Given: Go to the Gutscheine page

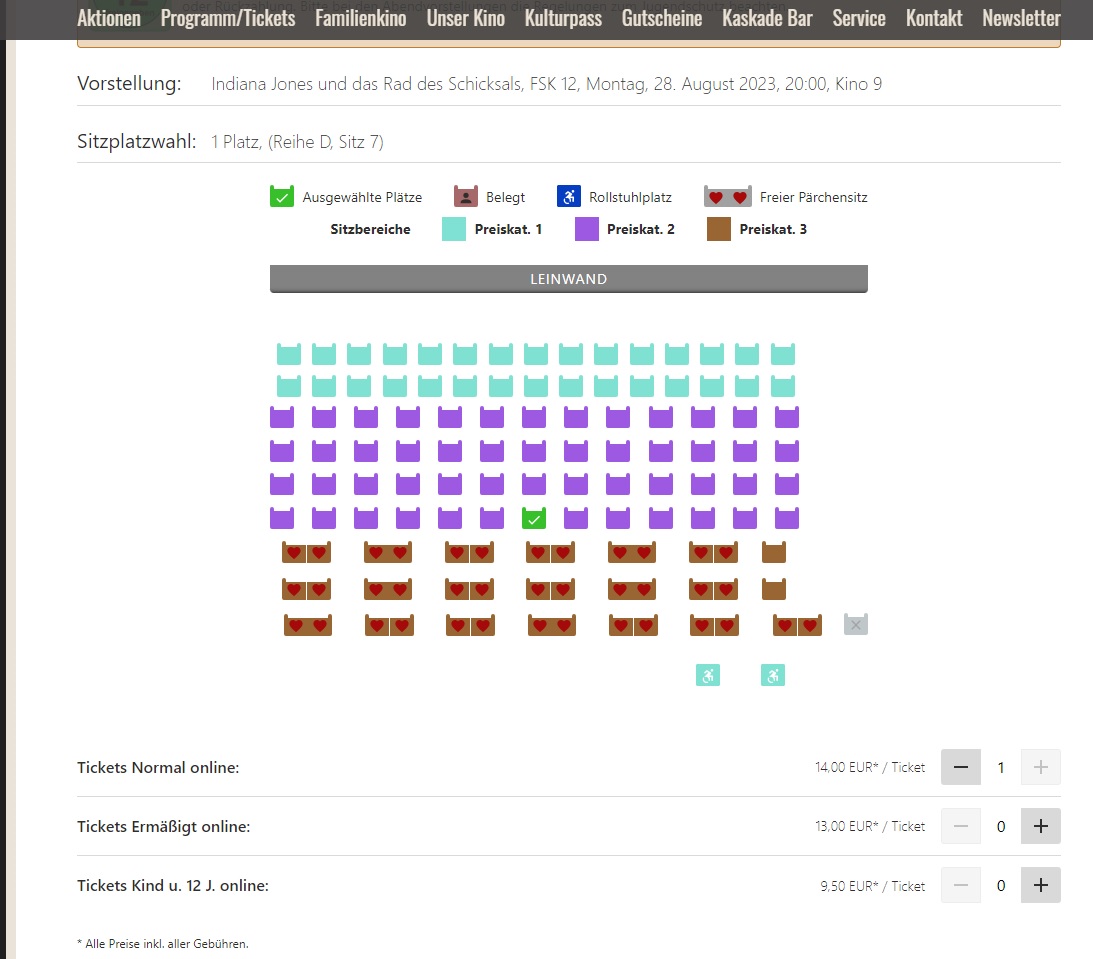Looking at the screenshot, I should pyautogui.click(x=662, y=18).
